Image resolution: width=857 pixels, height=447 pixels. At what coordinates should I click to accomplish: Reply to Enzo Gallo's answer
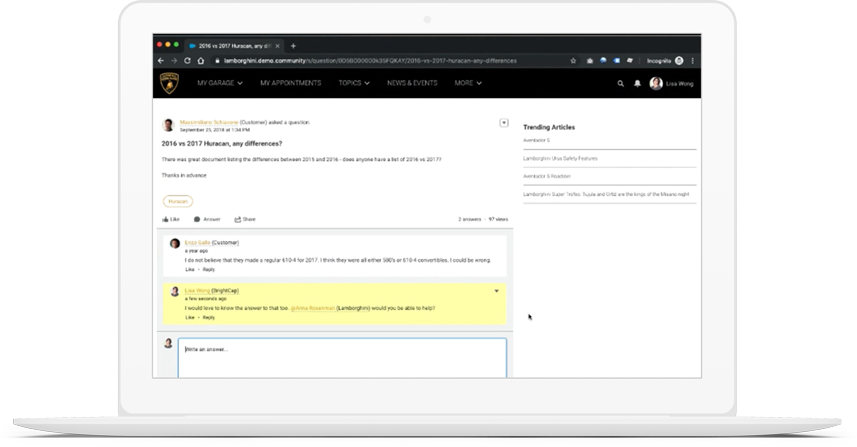pyautogui.click(x=209, y=269)
